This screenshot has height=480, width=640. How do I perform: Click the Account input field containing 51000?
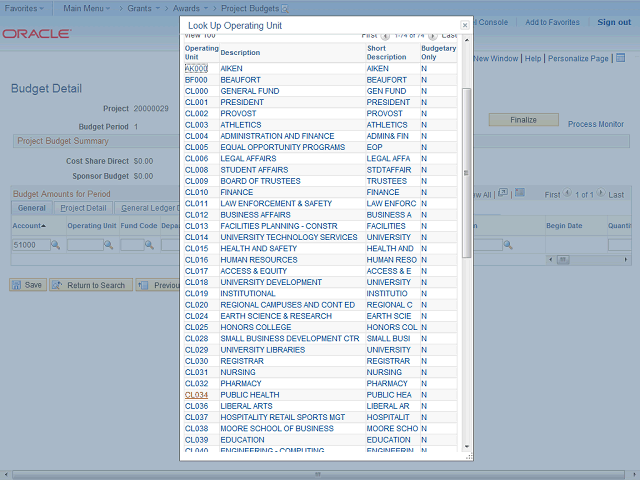31,245
